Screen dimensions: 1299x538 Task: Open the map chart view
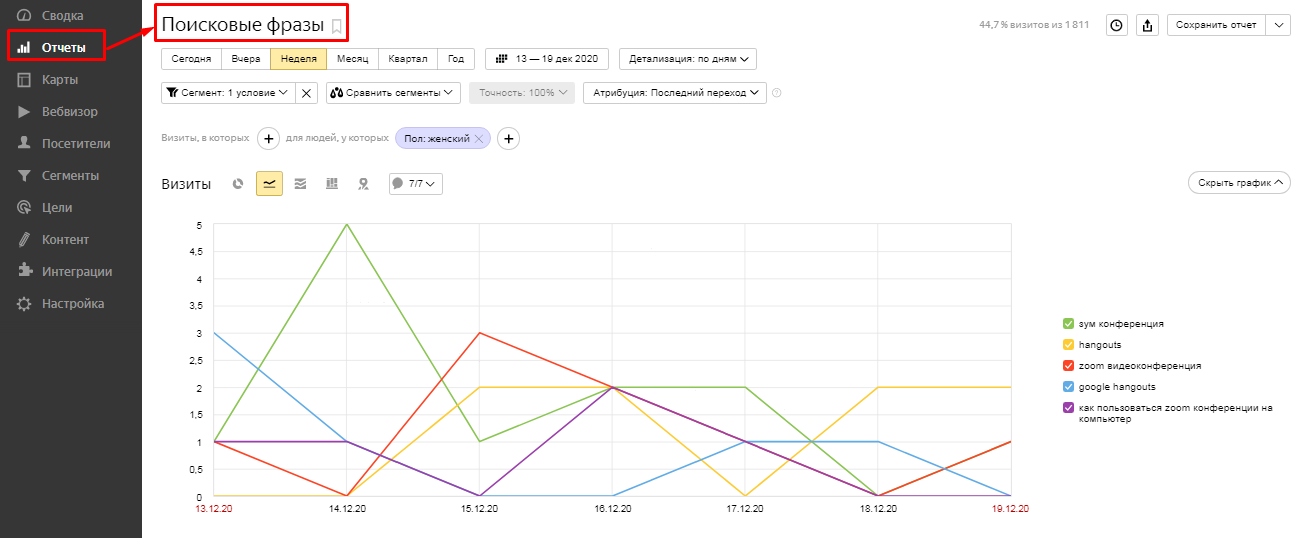click(363, 184)
